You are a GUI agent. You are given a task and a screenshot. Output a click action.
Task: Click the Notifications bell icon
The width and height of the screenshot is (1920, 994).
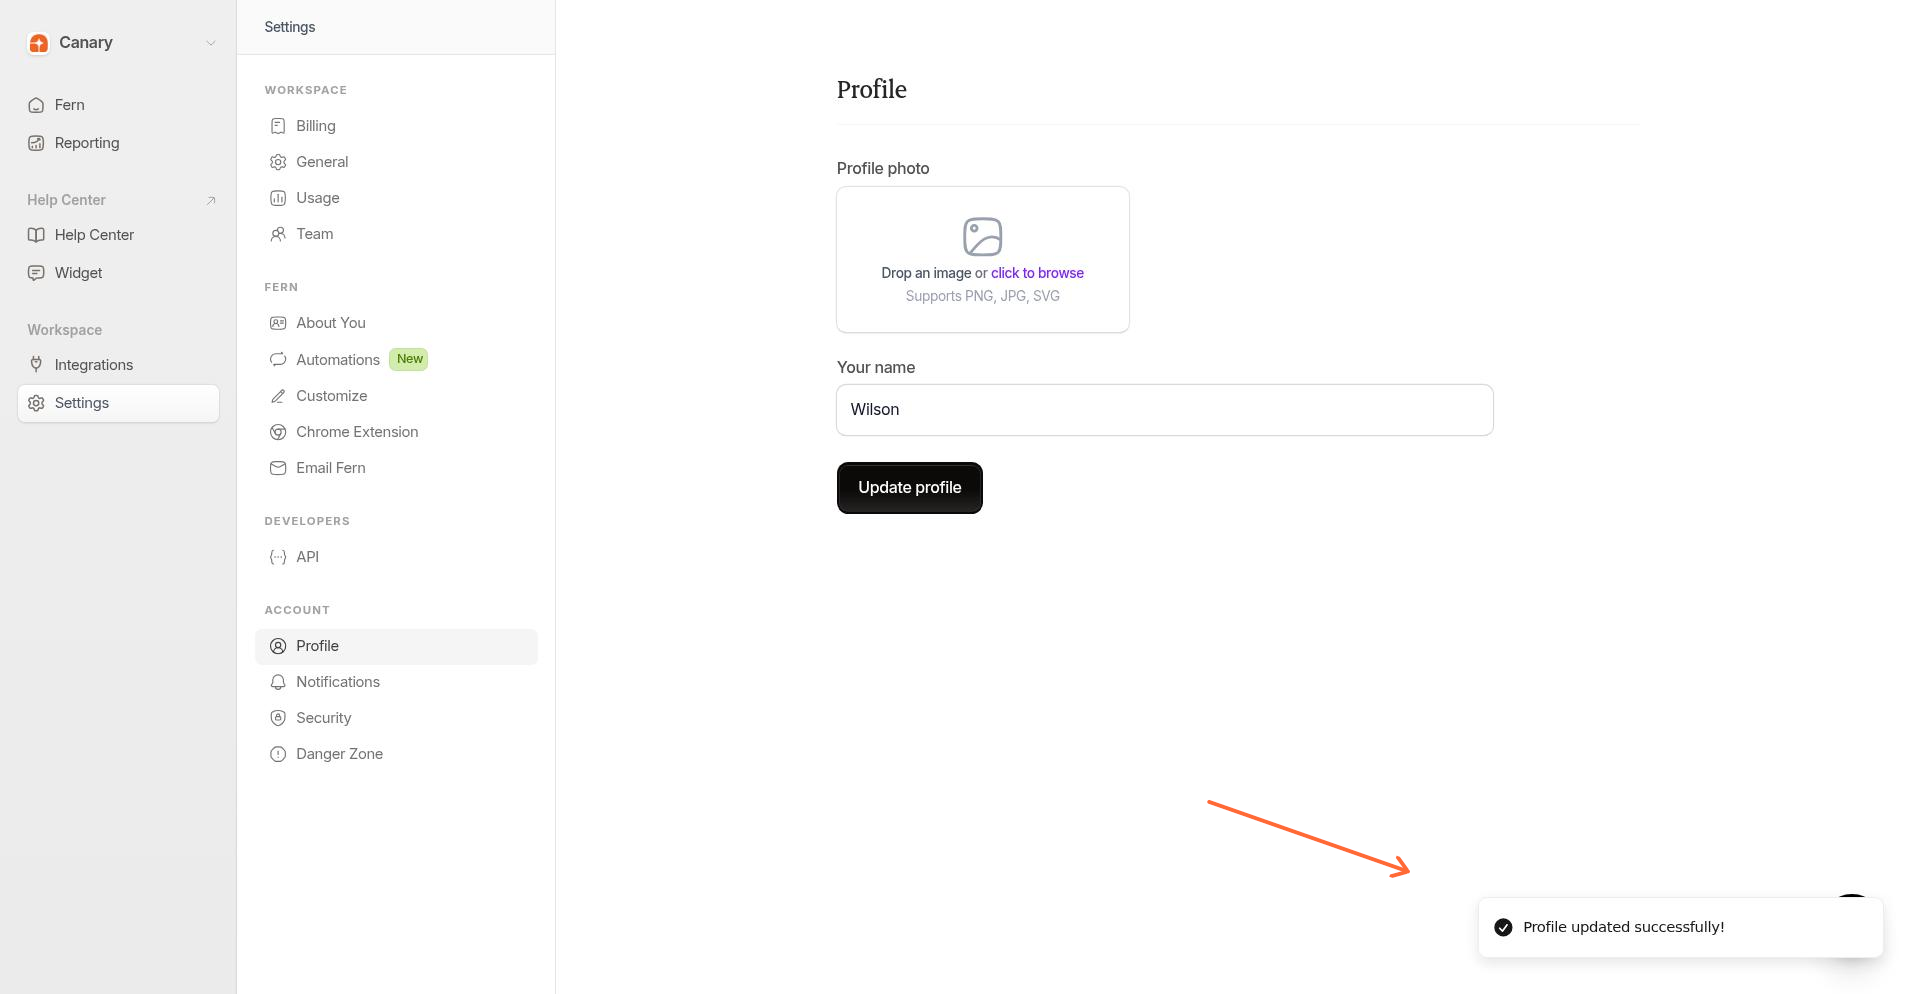277,682
